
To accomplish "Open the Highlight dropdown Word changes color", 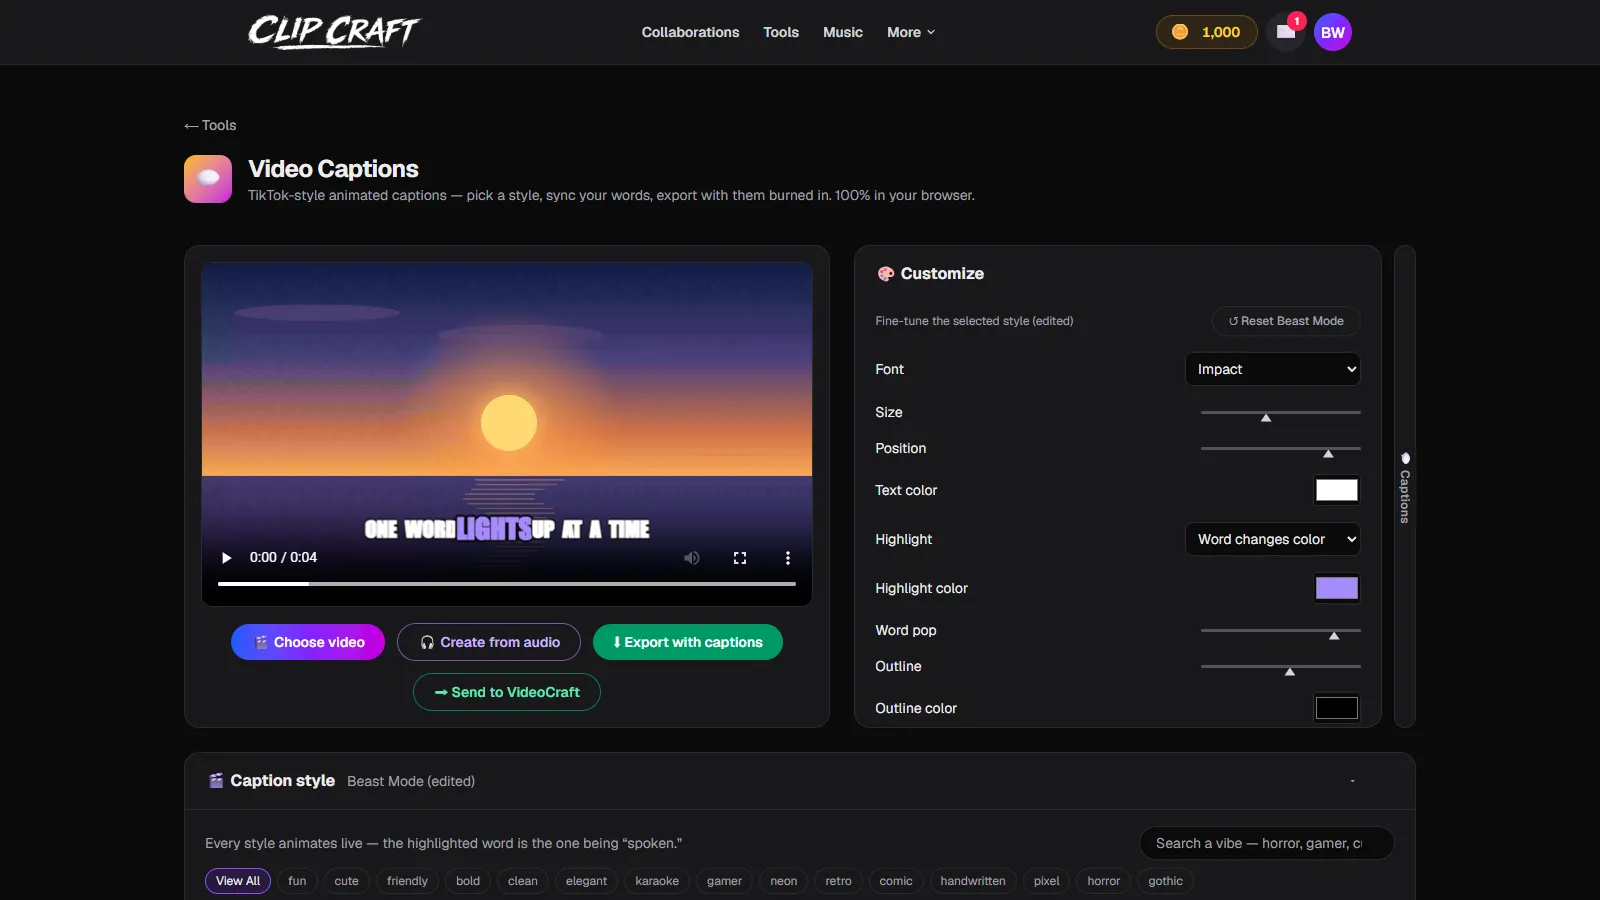I will [1273, 539].
